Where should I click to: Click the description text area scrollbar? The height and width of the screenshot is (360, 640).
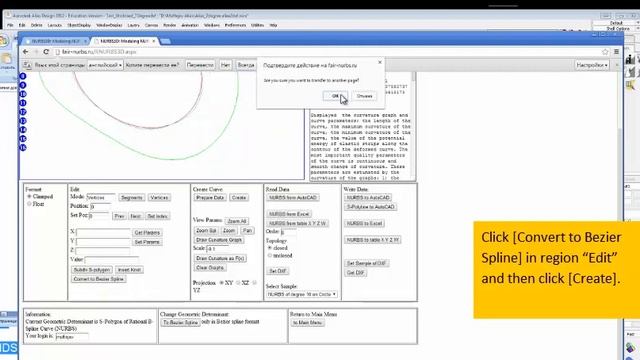point(414,126)
